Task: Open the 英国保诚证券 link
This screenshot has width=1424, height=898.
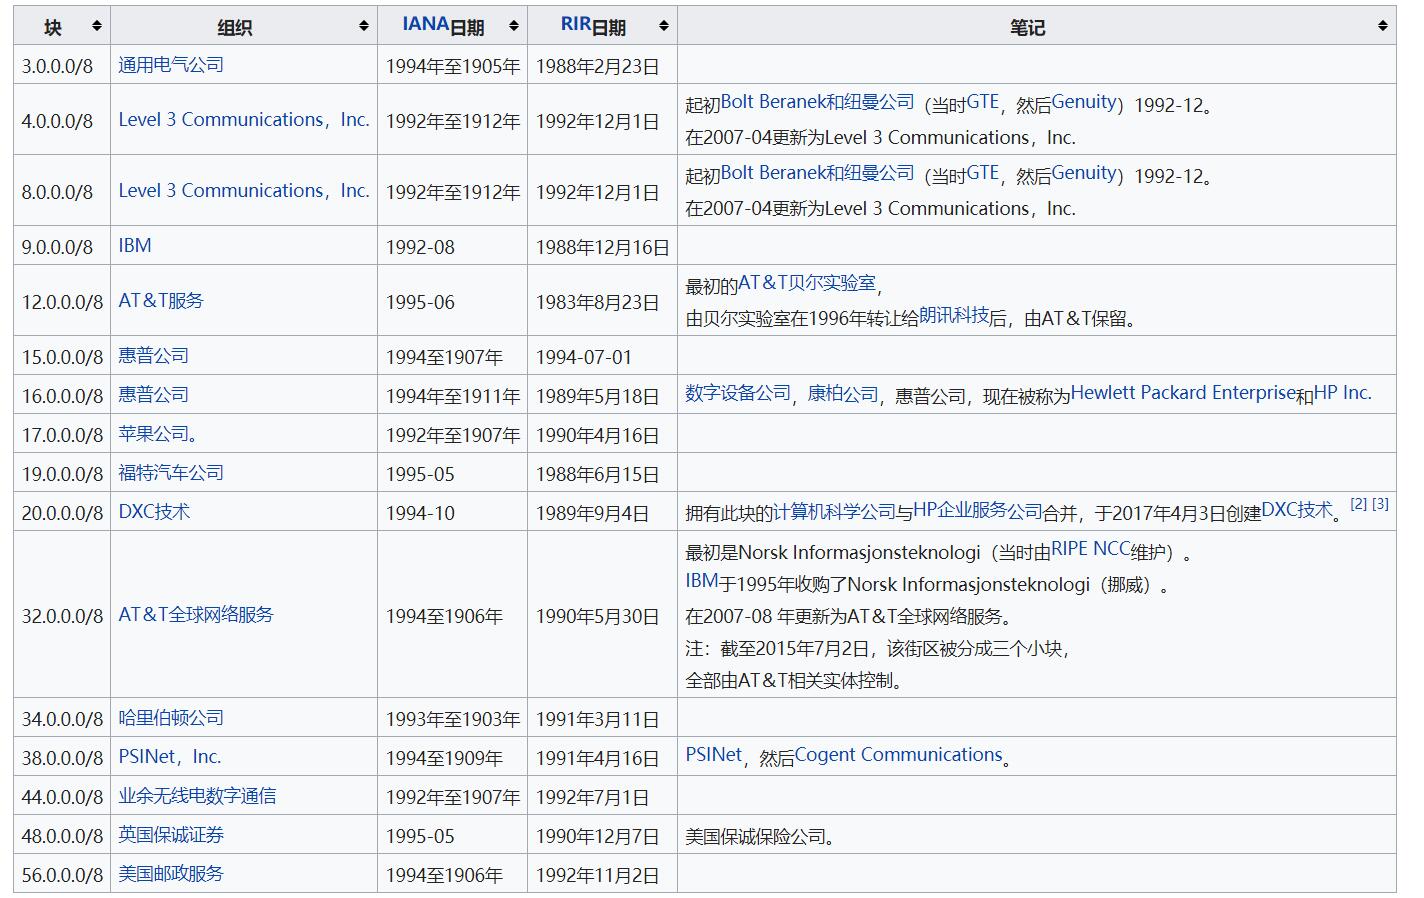Action: coord(171,835)
